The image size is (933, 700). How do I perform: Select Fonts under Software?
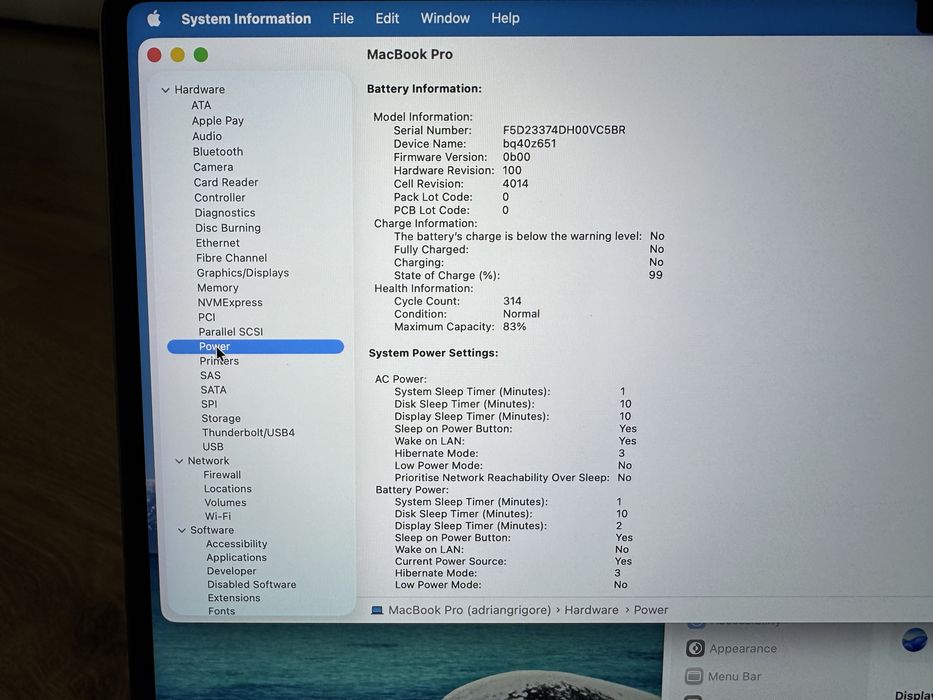click(x=221, y=611)
